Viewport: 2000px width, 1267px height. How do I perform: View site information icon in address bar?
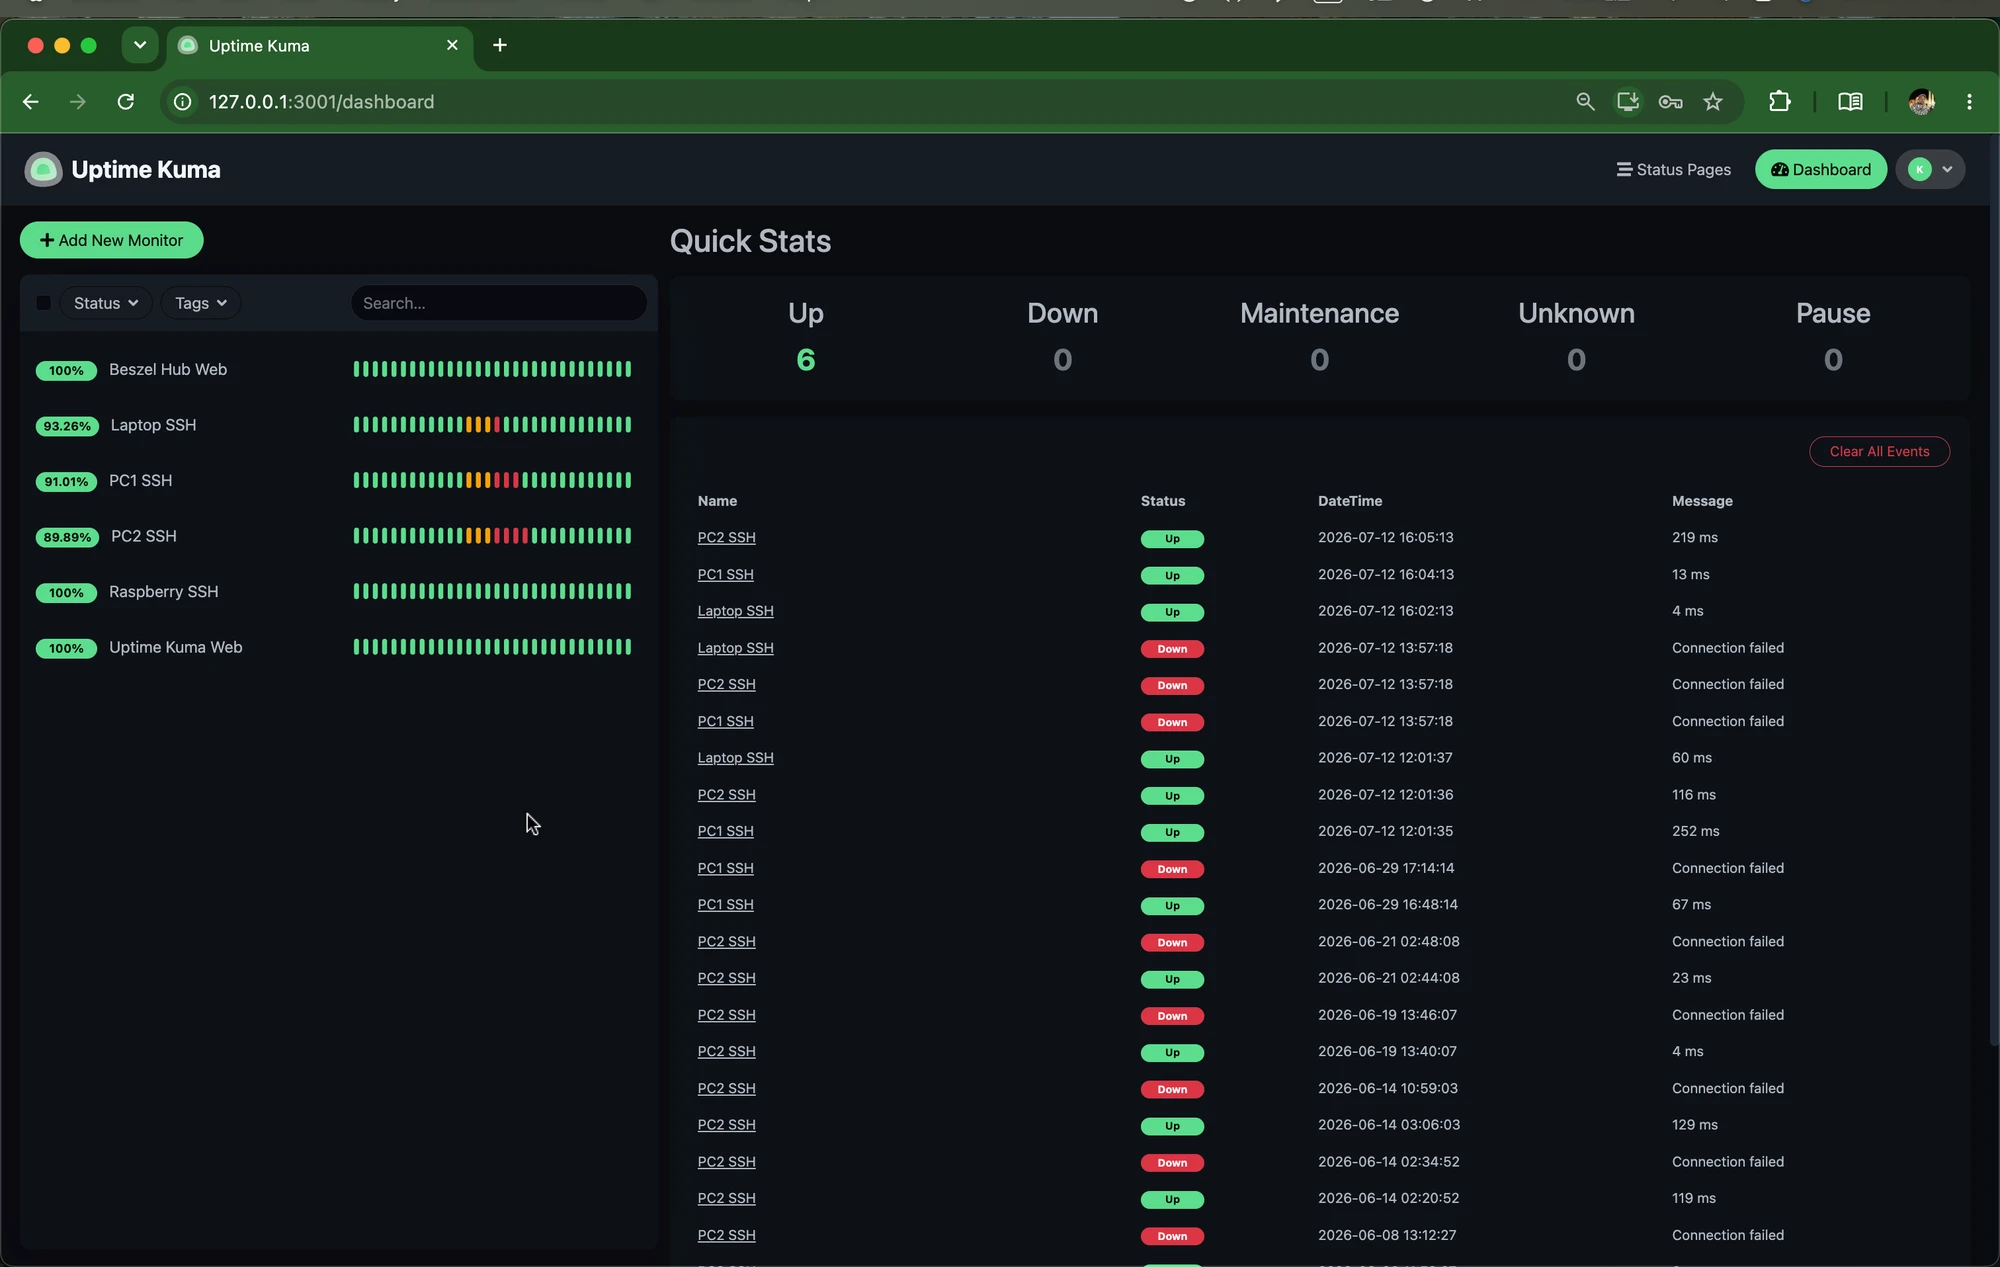pyautogui.click(x=183, y=102)
